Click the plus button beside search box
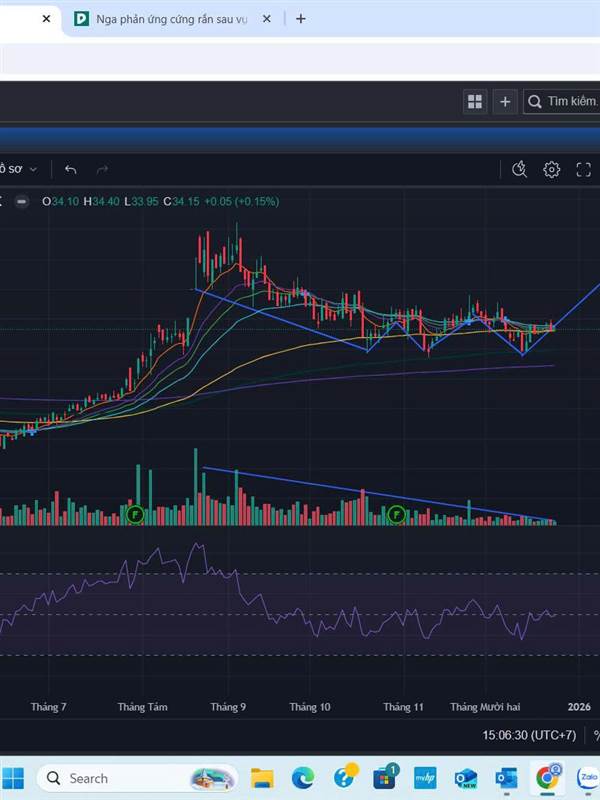 tap(505, 101)
